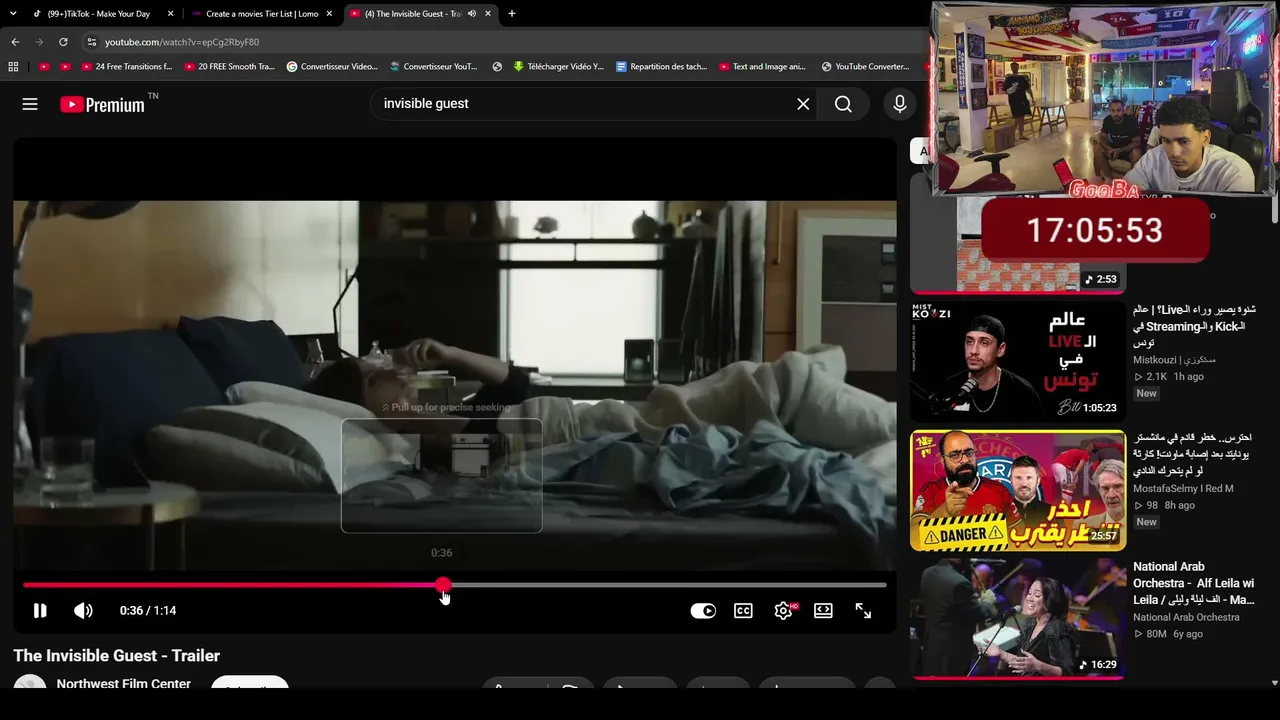Switch to Create a movies Tier List tab
Screen dimensions: 1280x720
coord(262,14)
